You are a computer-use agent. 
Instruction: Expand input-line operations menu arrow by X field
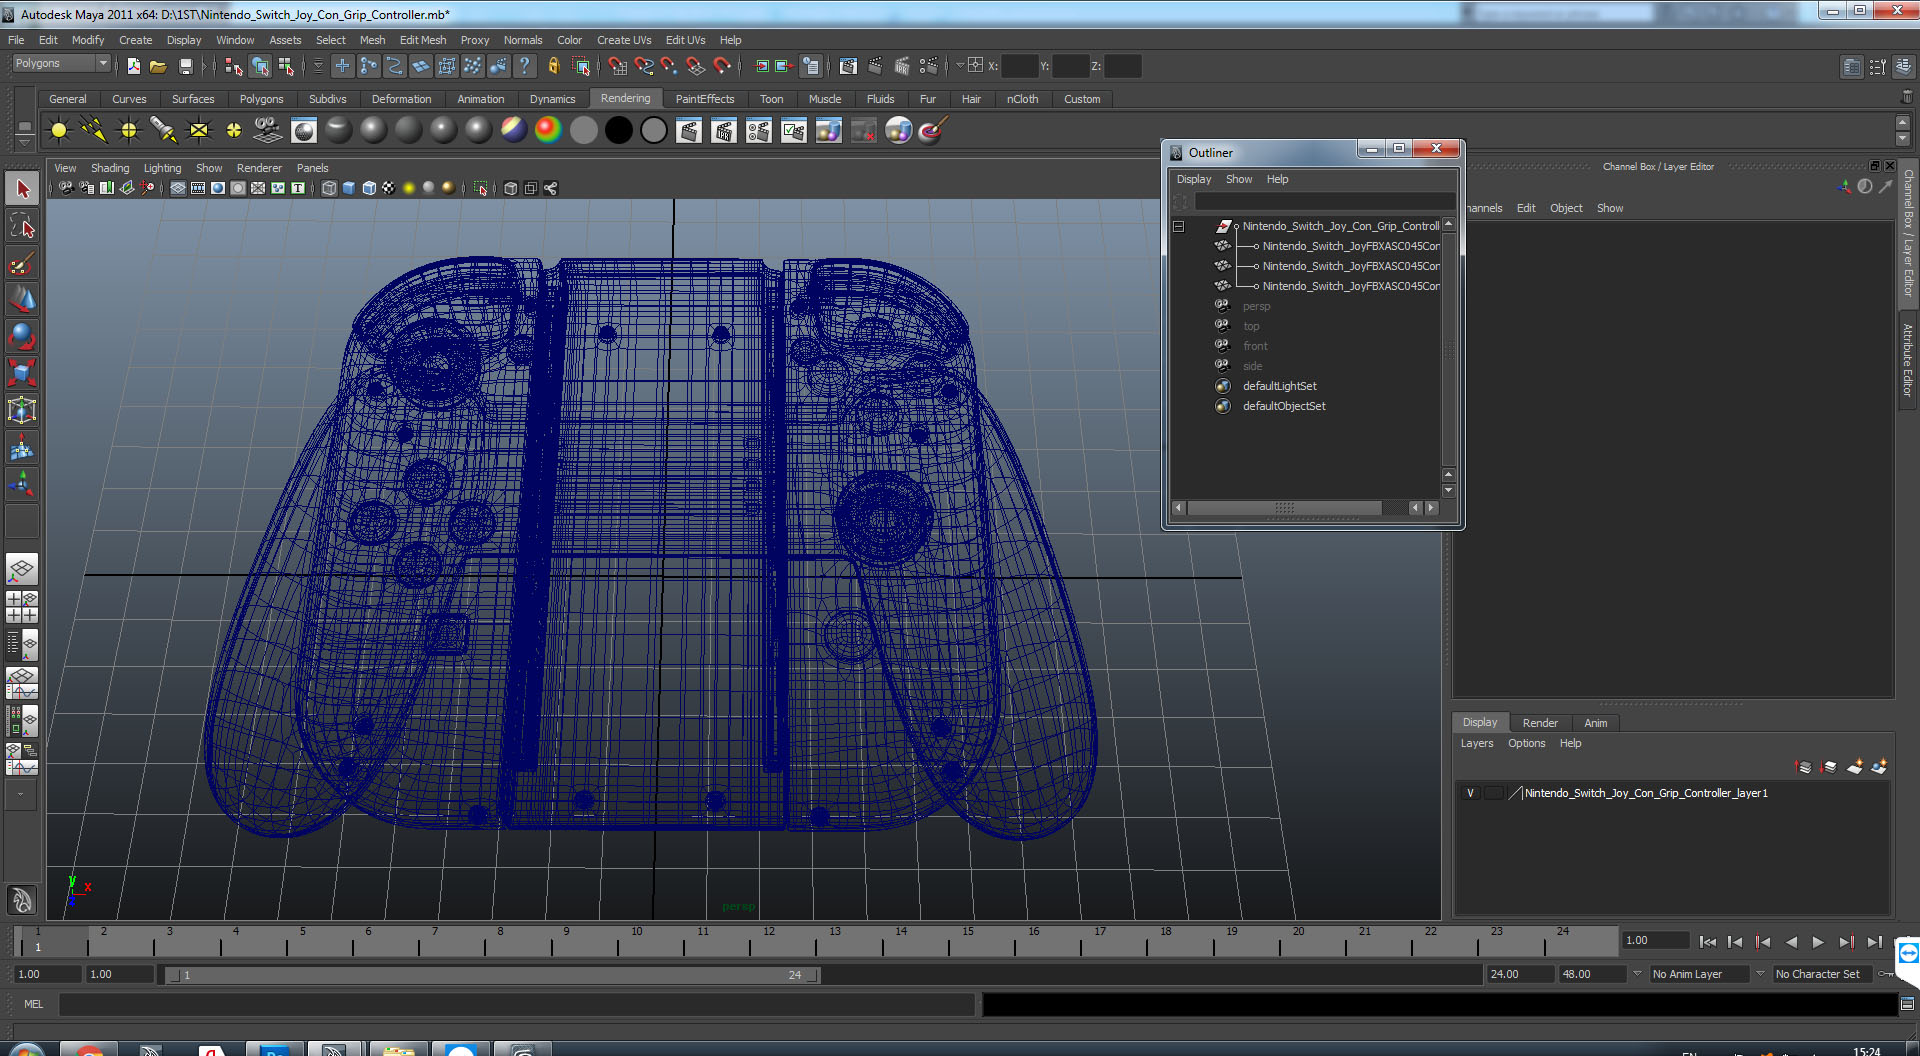[960, 66]
